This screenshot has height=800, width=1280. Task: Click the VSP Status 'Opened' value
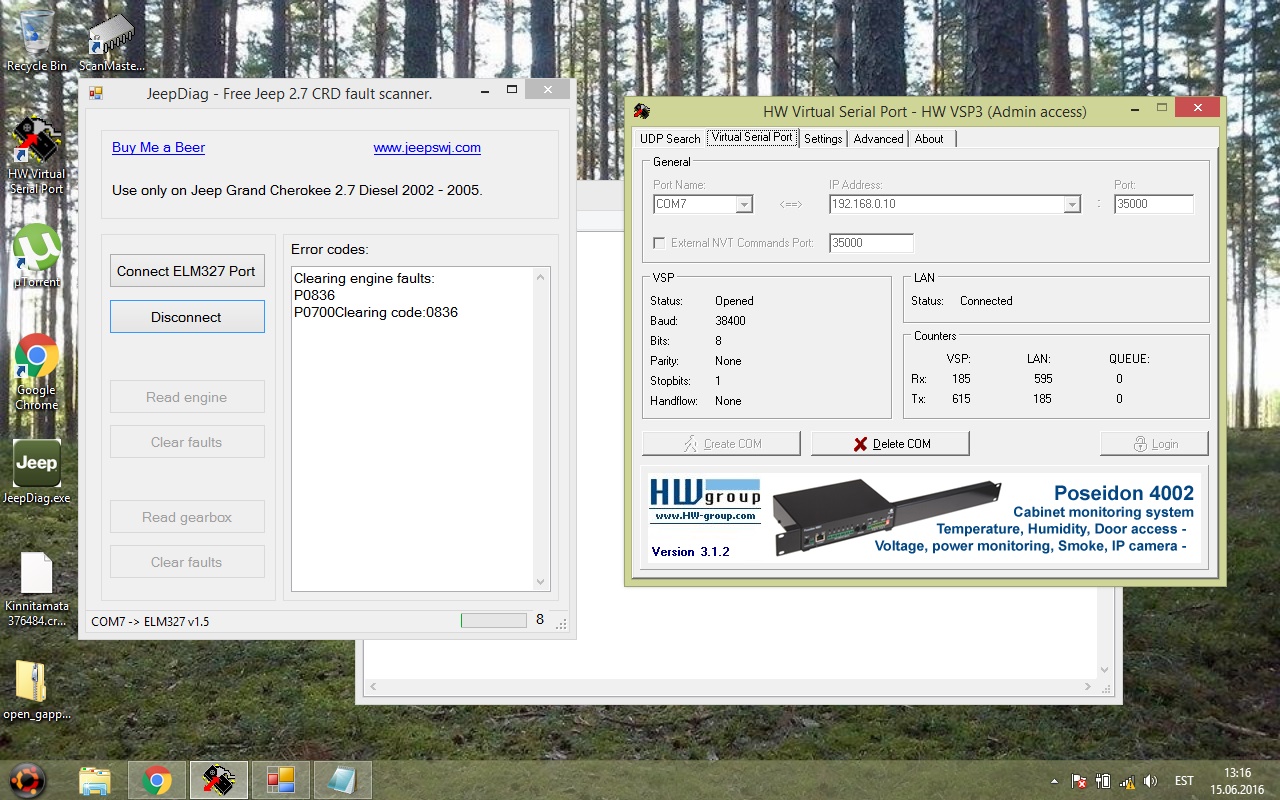pyautogui.click(x=734, y=301)
